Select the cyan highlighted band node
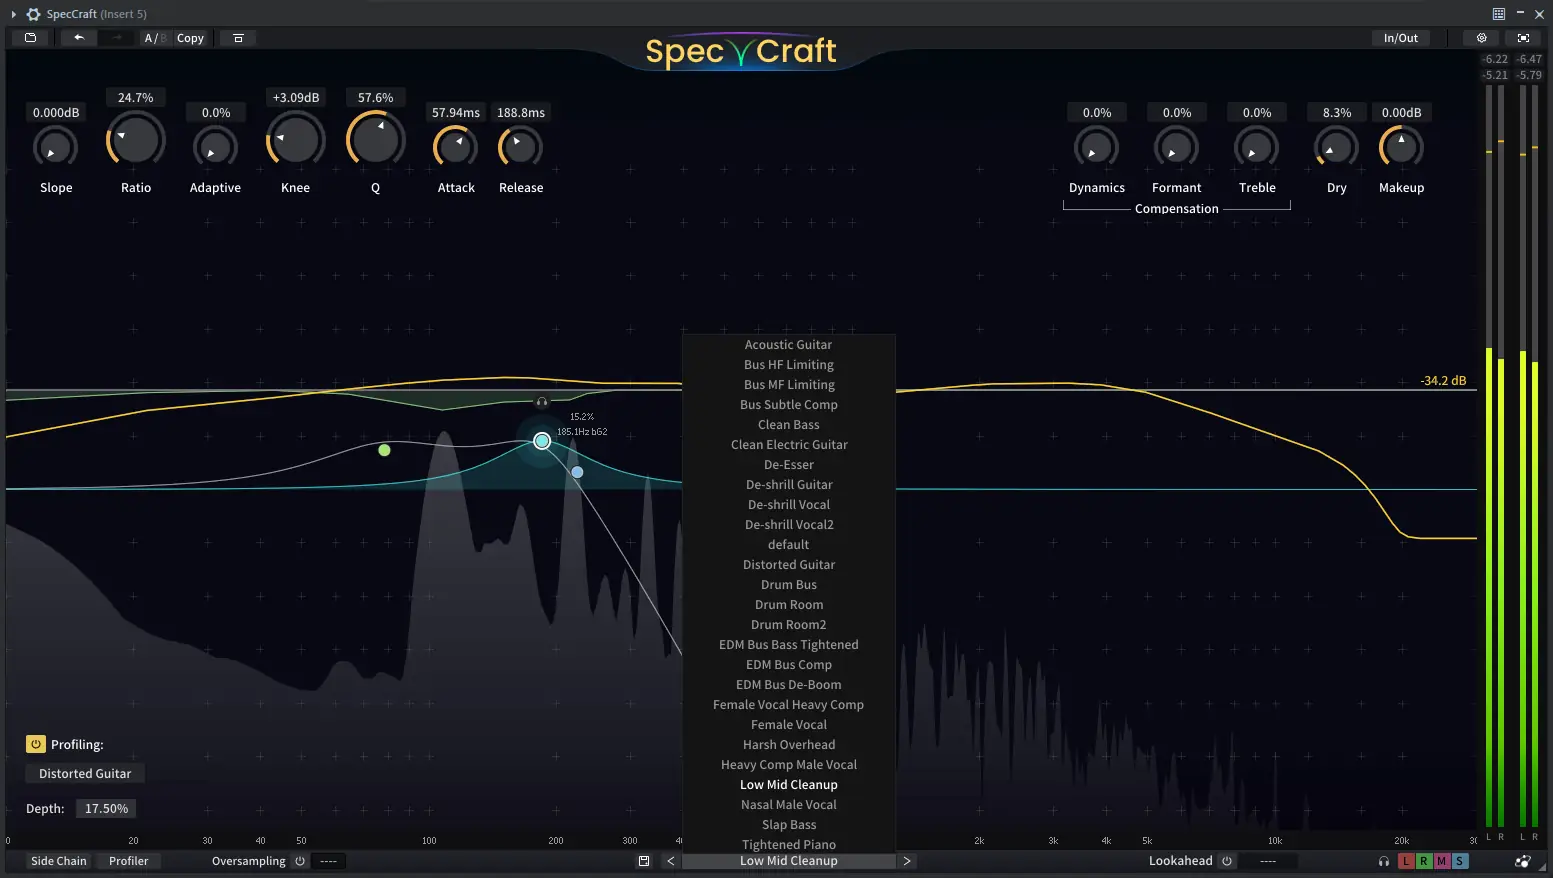 tap(542, 441)
